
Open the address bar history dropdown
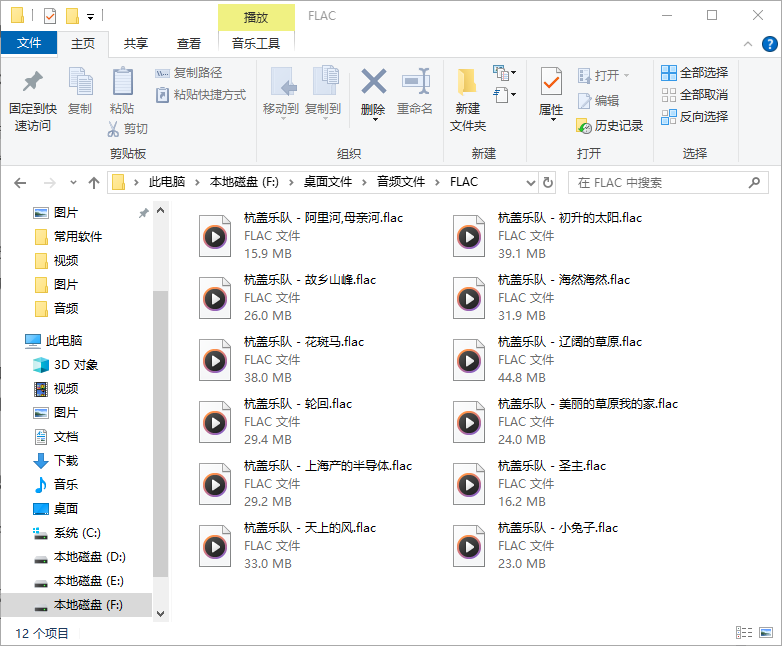(531, 183)
